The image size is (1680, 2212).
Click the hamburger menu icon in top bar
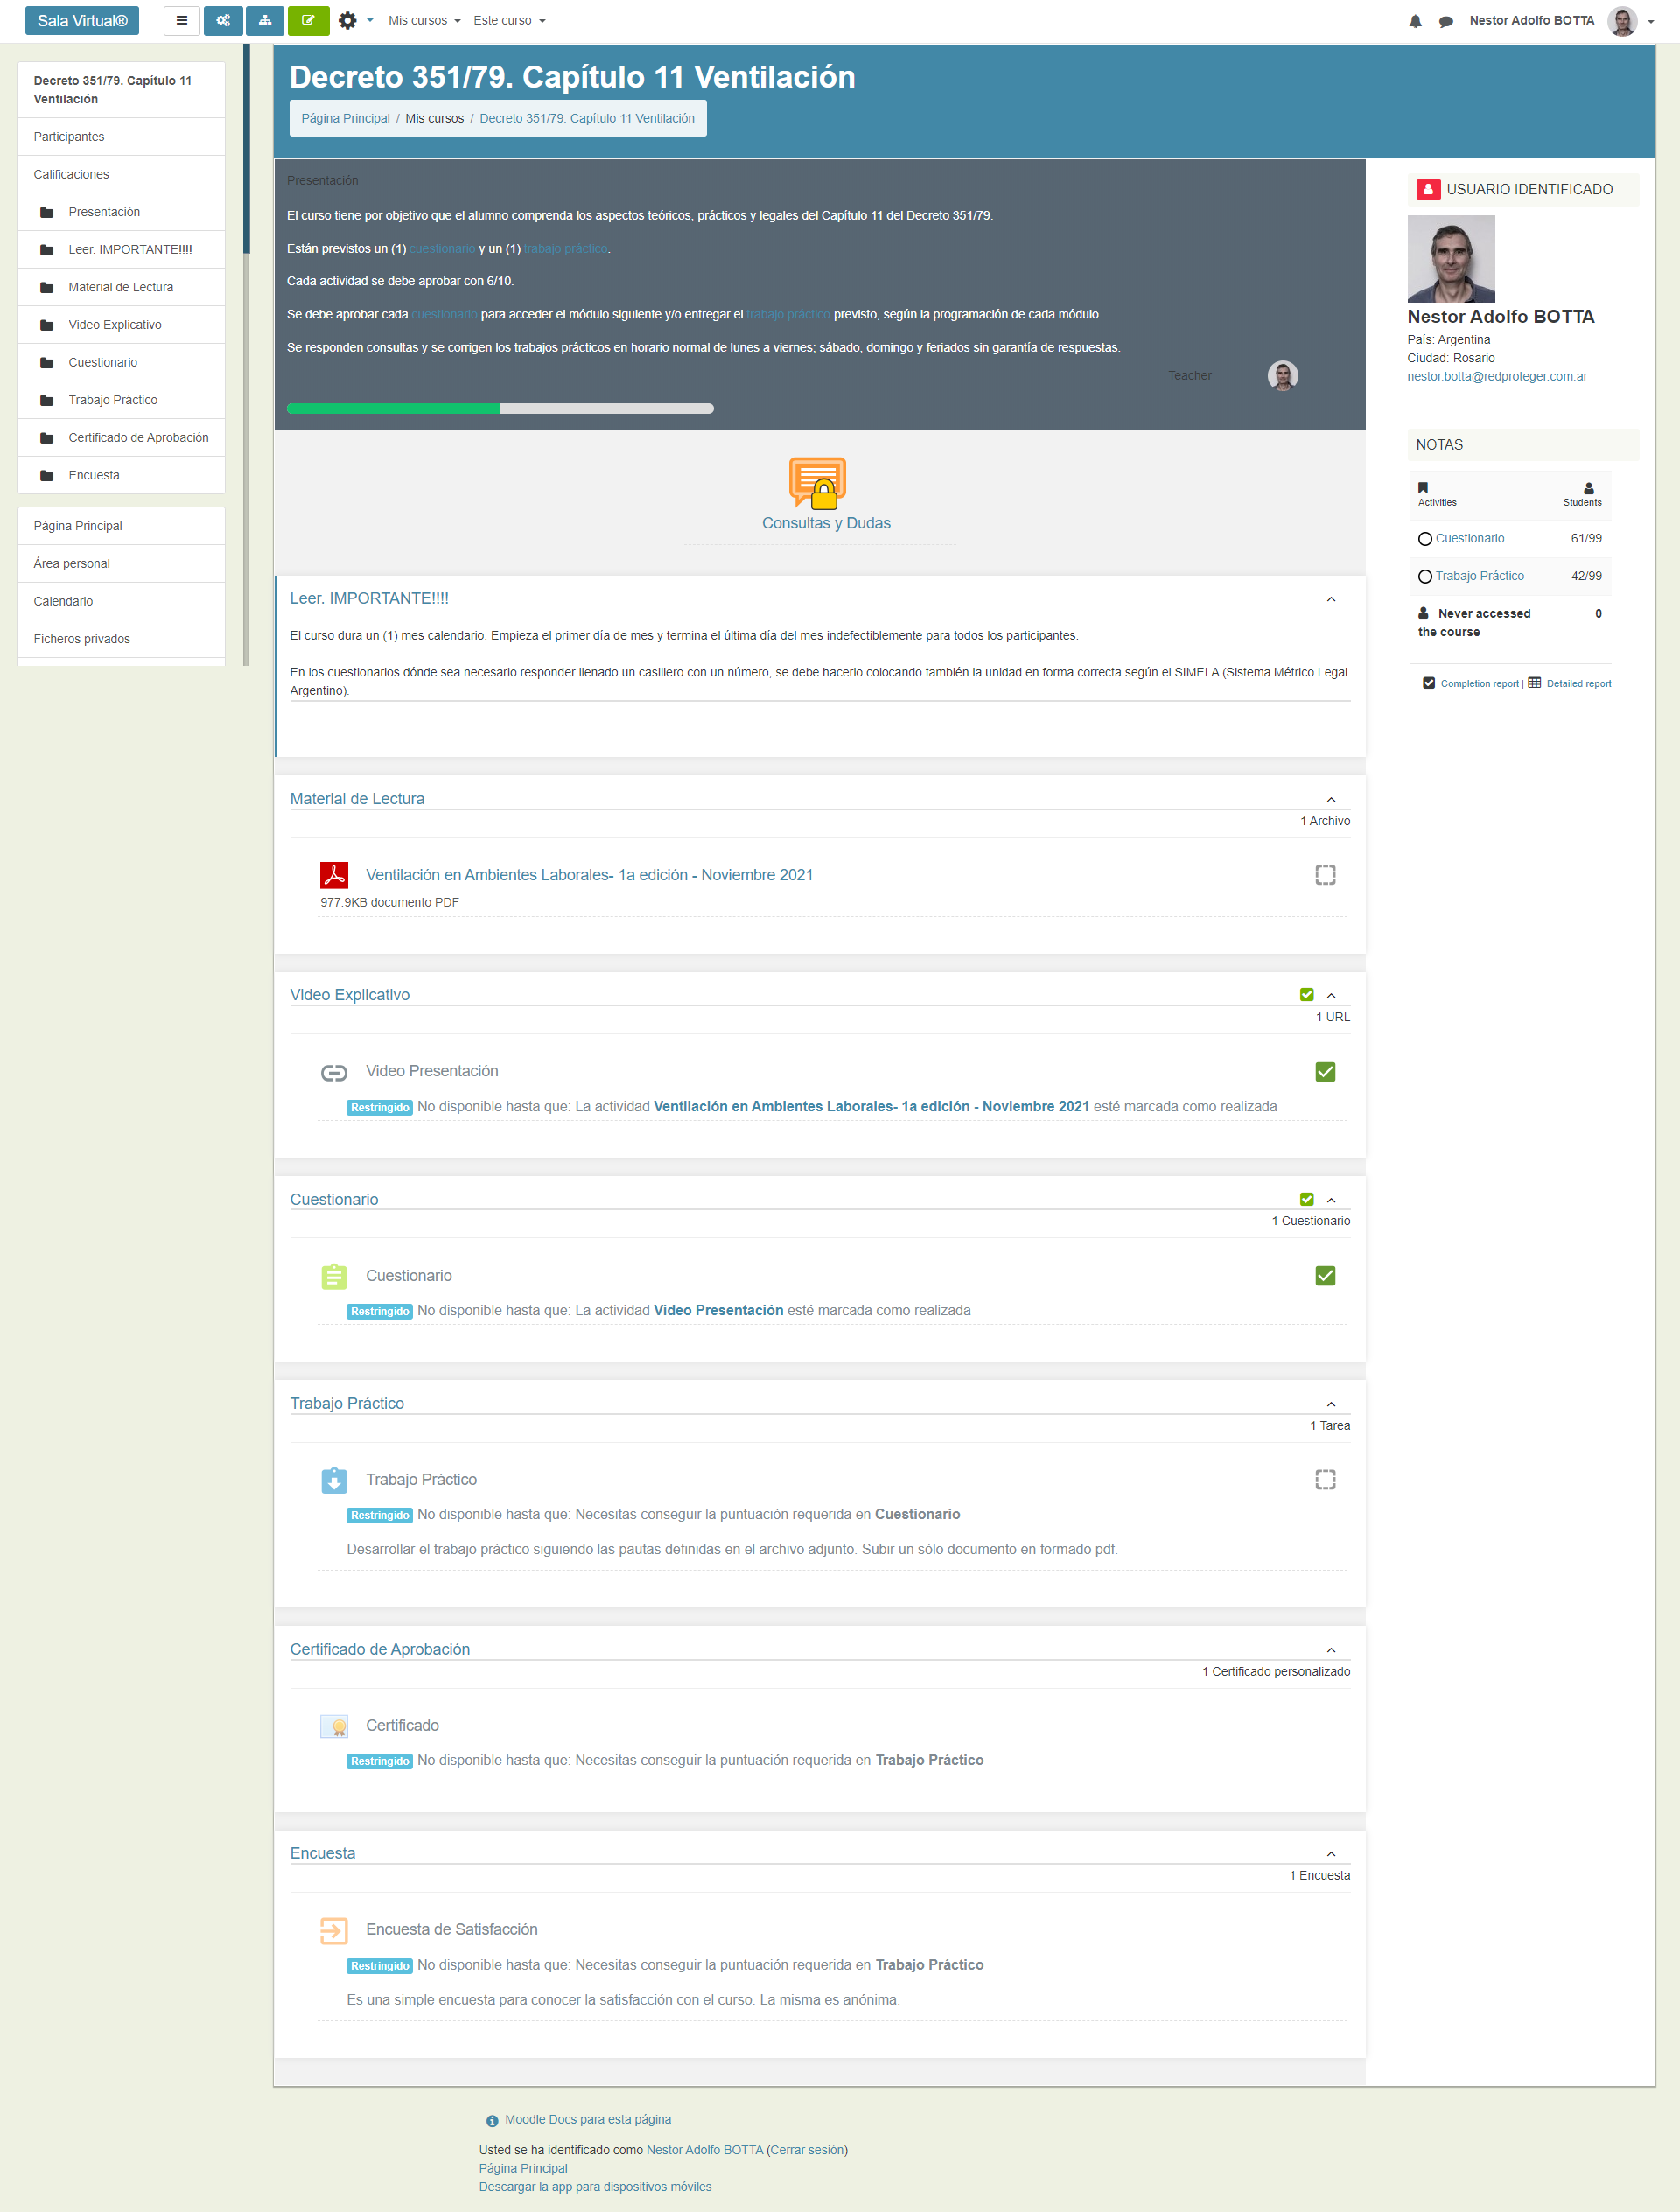point(181,20)
